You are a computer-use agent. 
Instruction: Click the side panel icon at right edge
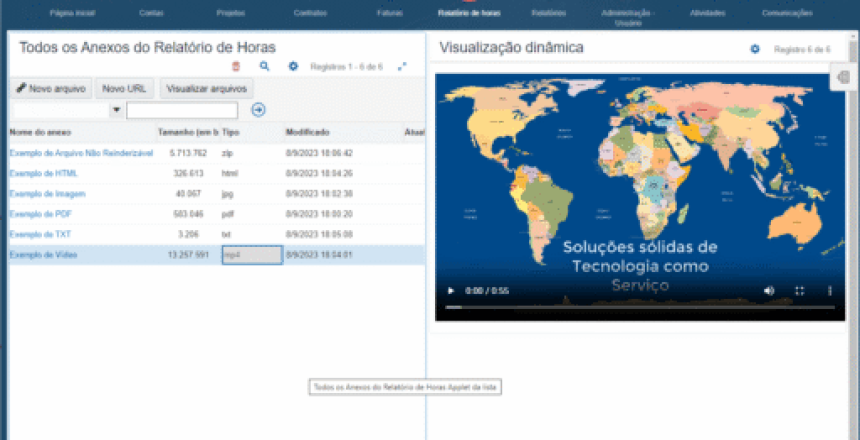coord(844,78)
